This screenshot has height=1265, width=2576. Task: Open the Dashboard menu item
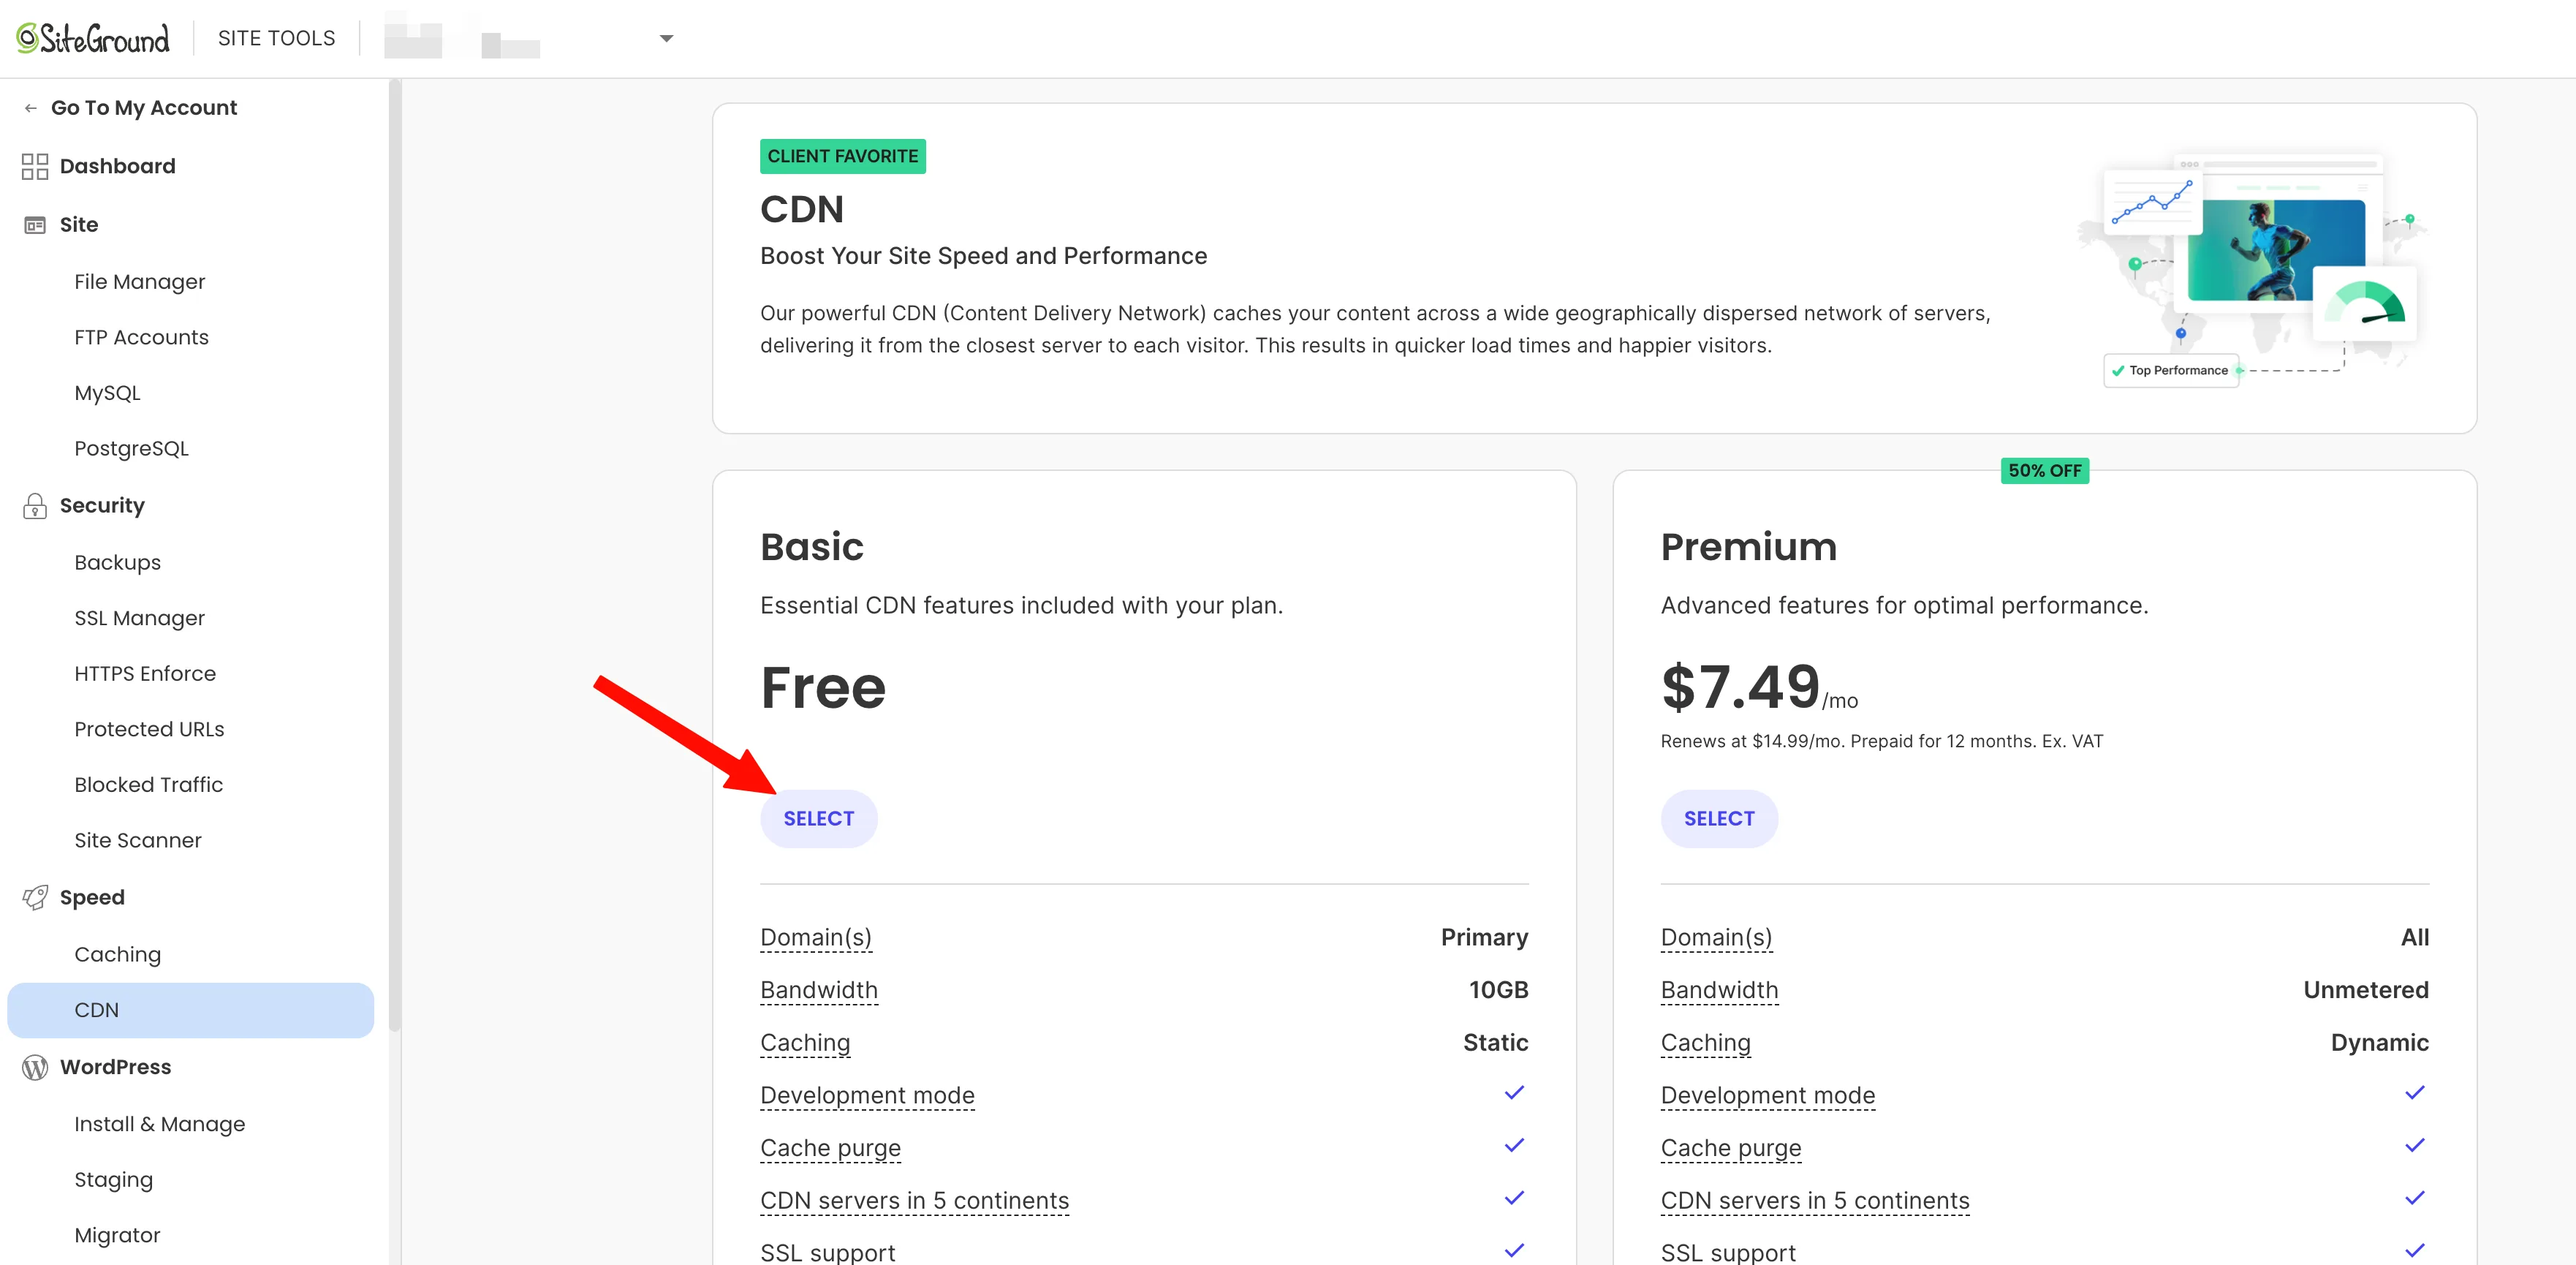click(x=117, y=166)
